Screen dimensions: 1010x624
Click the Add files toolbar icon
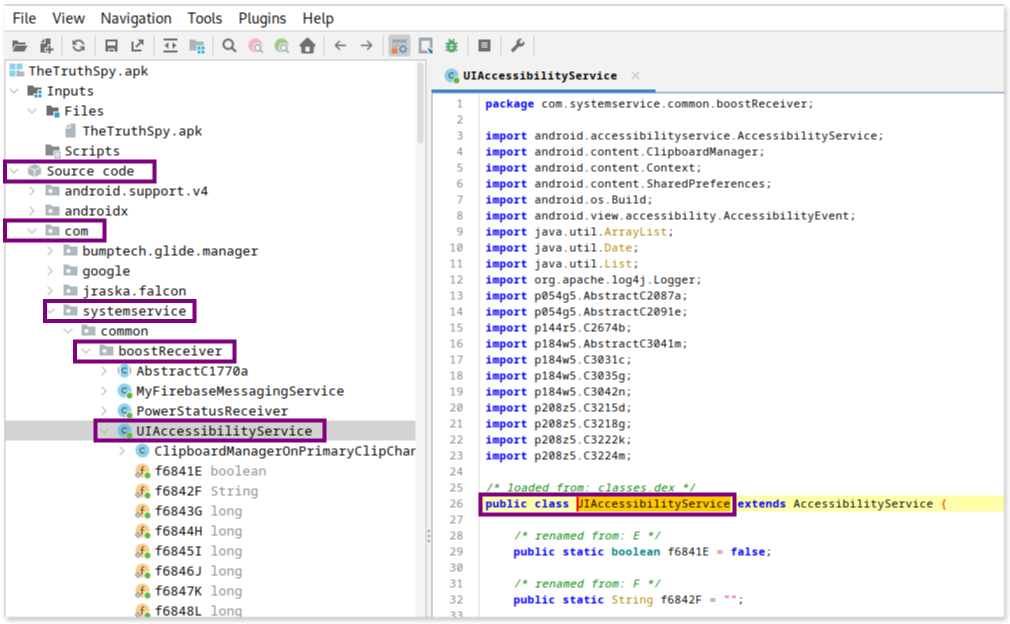point(45,46)
